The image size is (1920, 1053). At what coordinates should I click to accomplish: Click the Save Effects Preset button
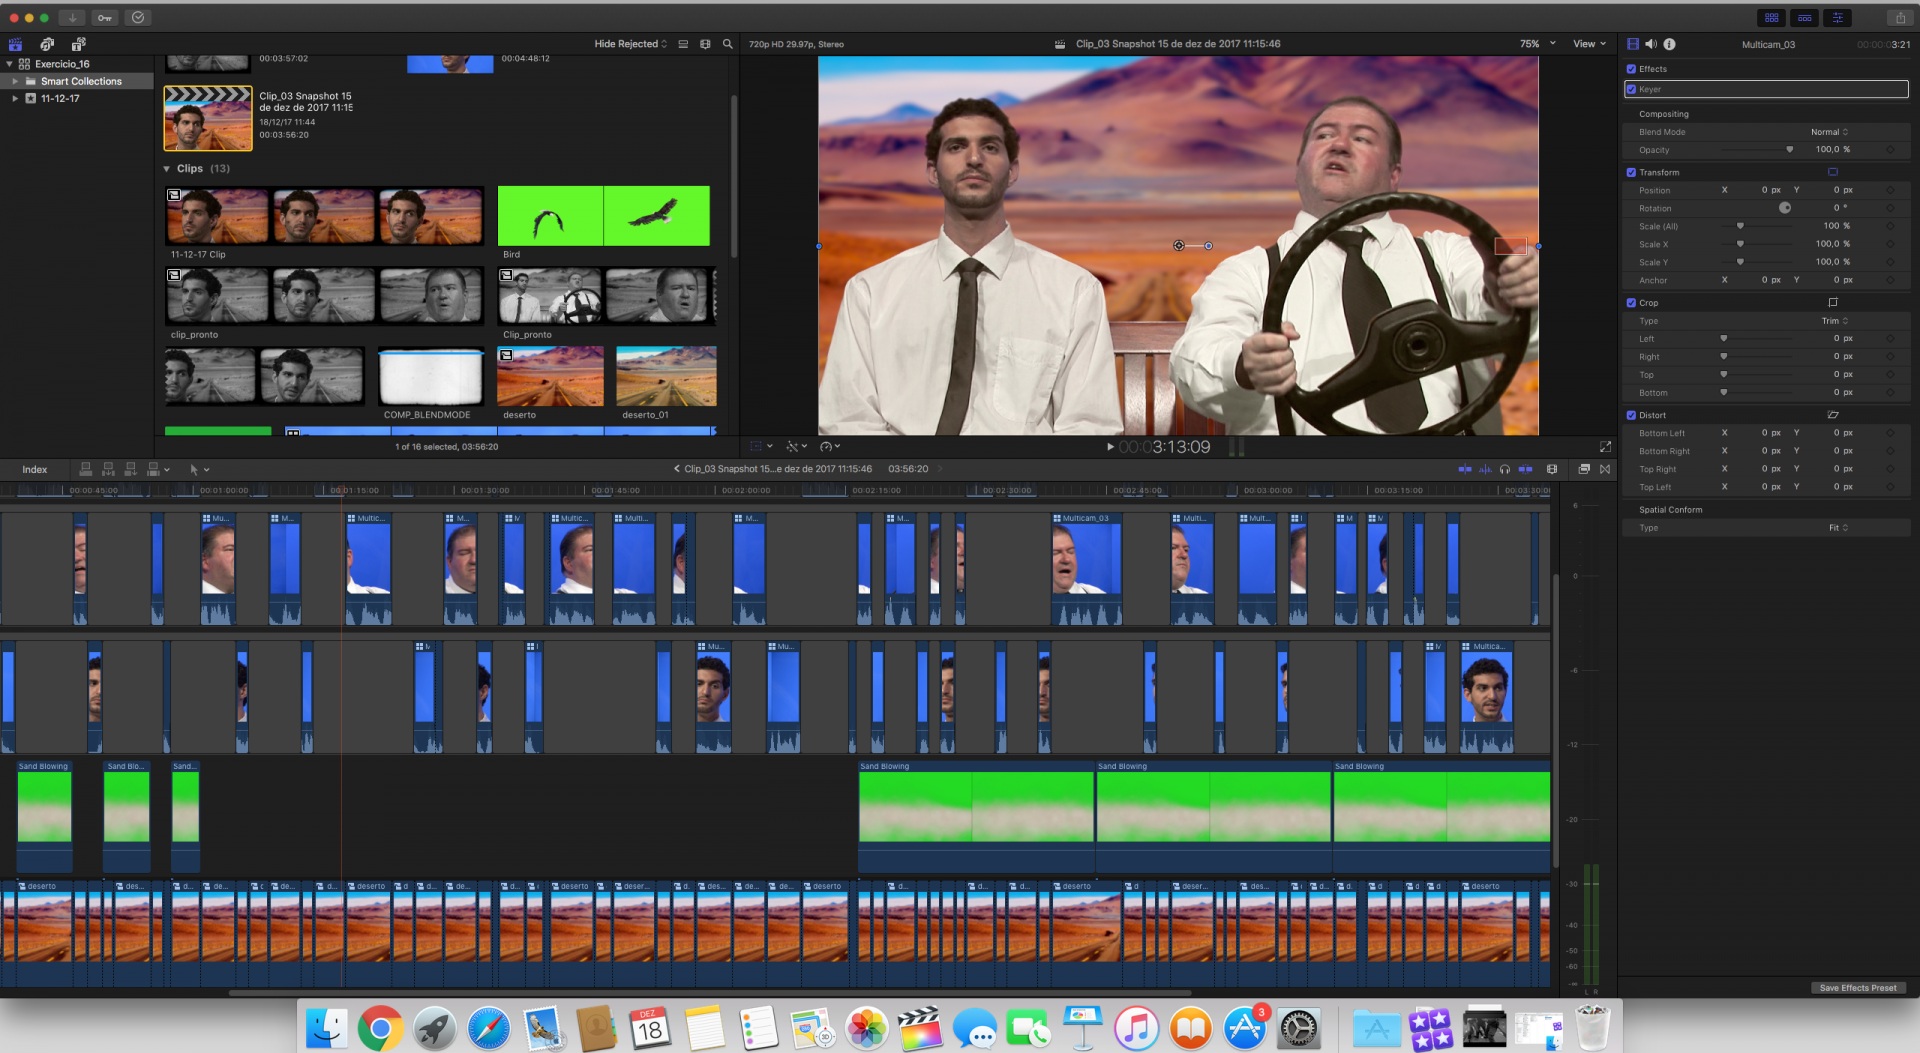[x=1857, y=988]
